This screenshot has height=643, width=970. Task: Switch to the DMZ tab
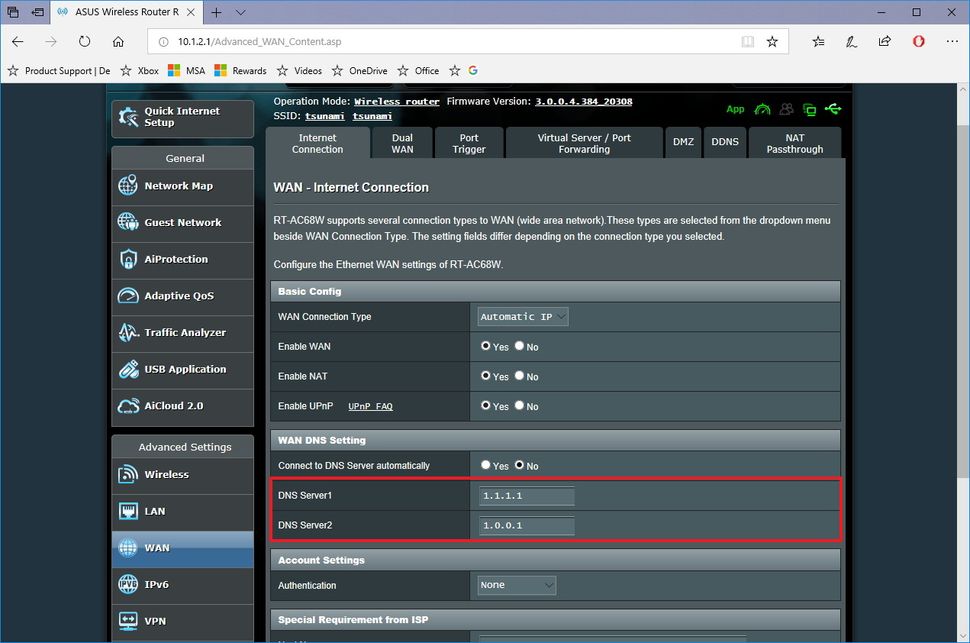coord(683,142)
